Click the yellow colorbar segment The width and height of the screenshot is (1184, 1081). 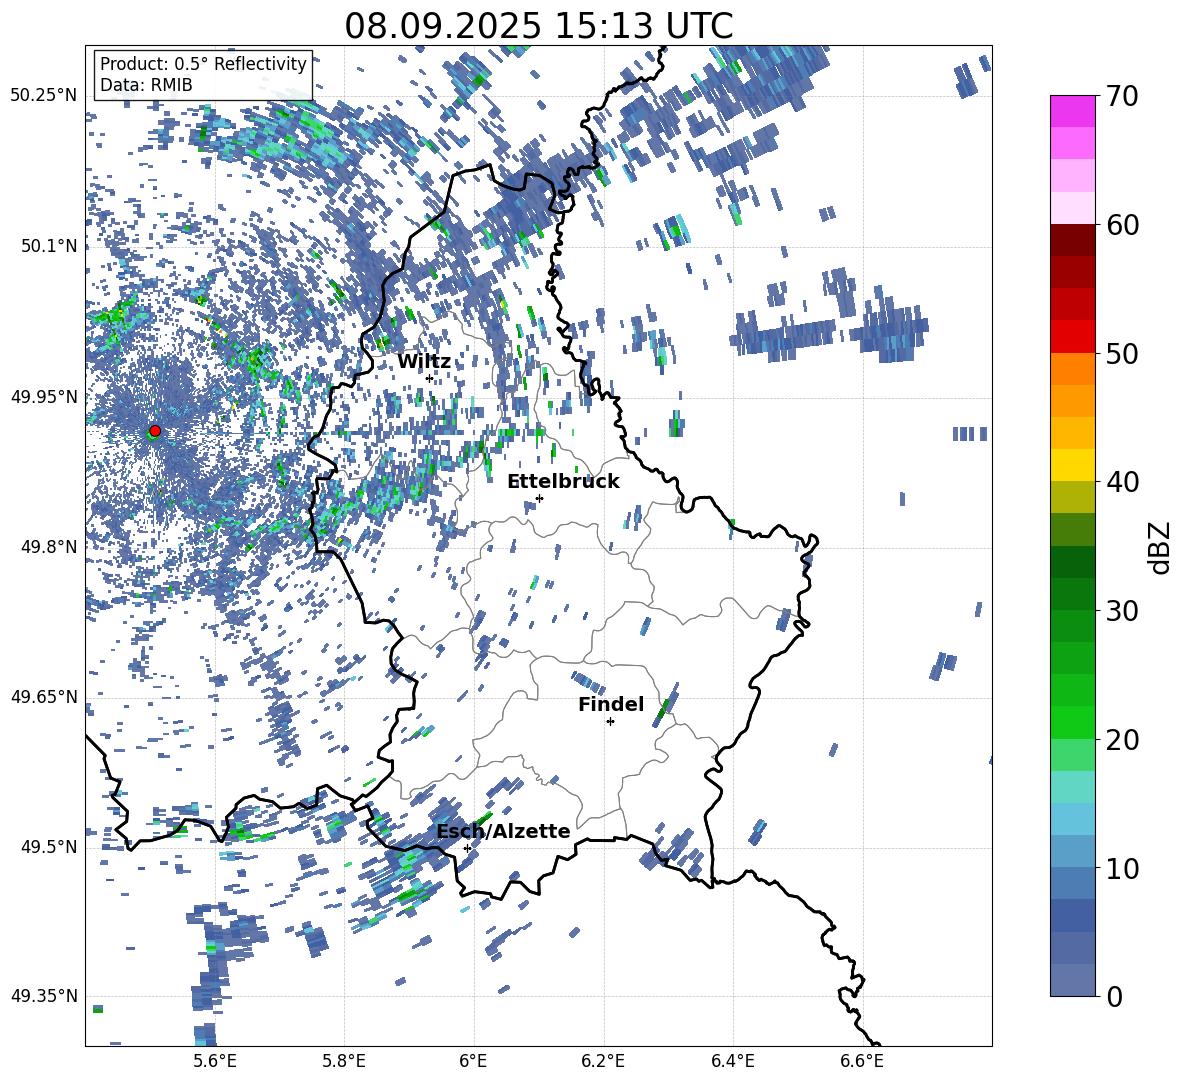coord(1072,465)
